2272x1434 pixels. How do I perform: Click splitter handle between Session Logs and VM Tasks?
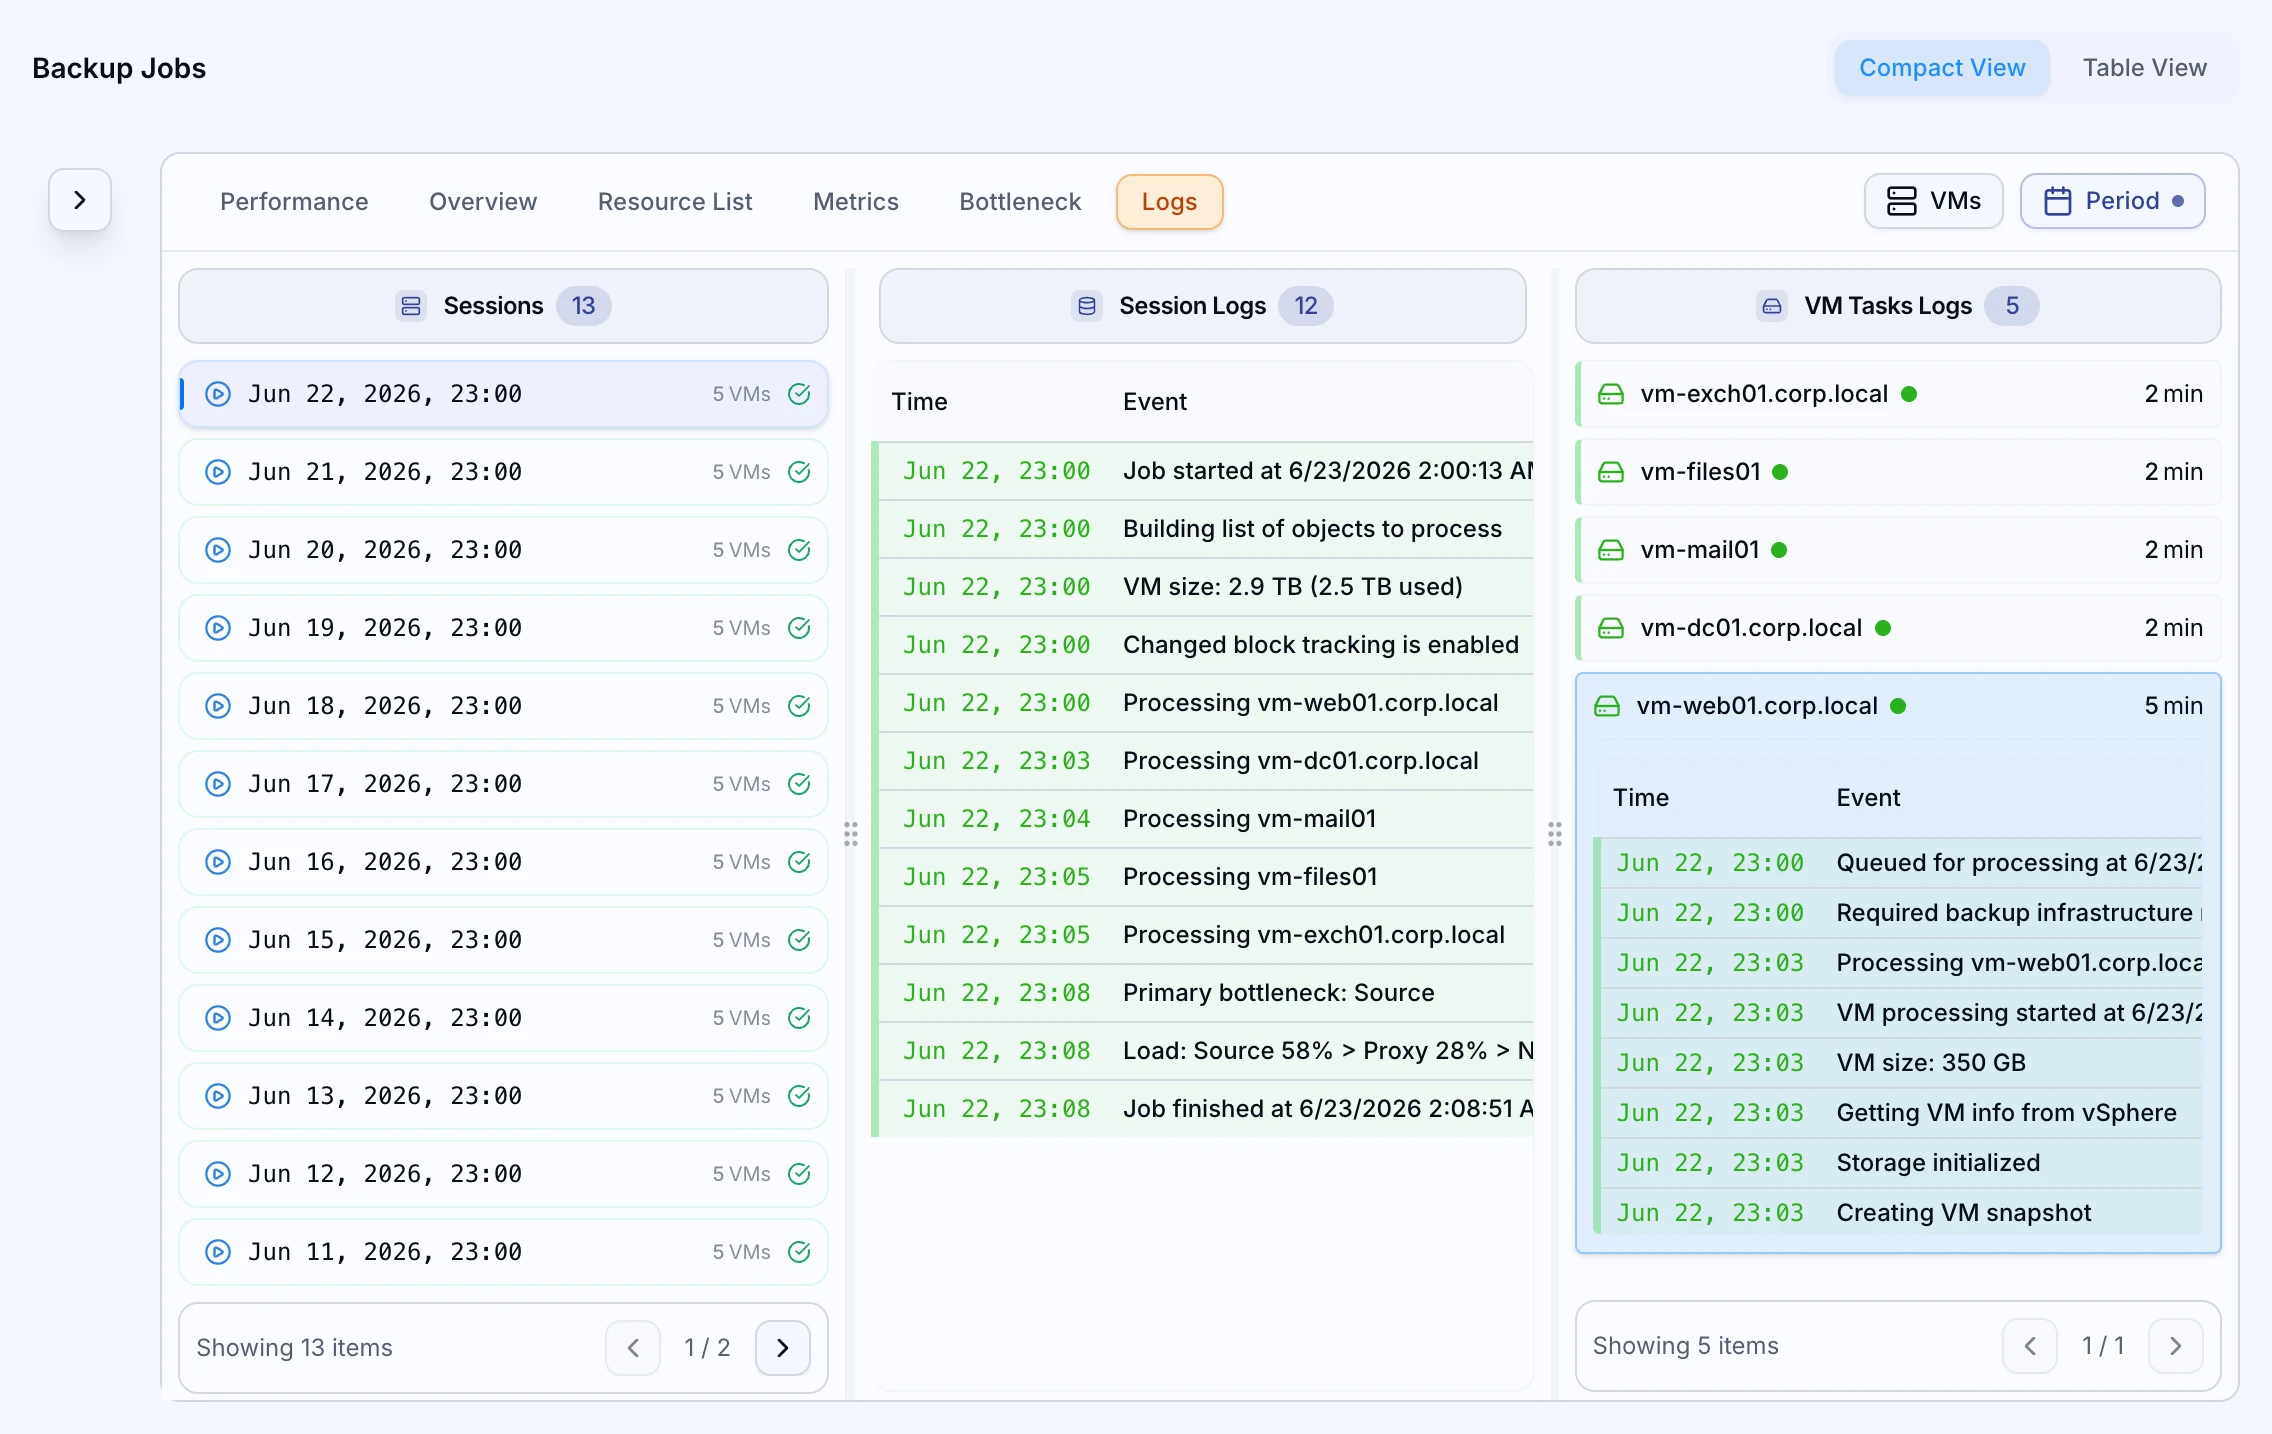click(x=1555, y=834)
